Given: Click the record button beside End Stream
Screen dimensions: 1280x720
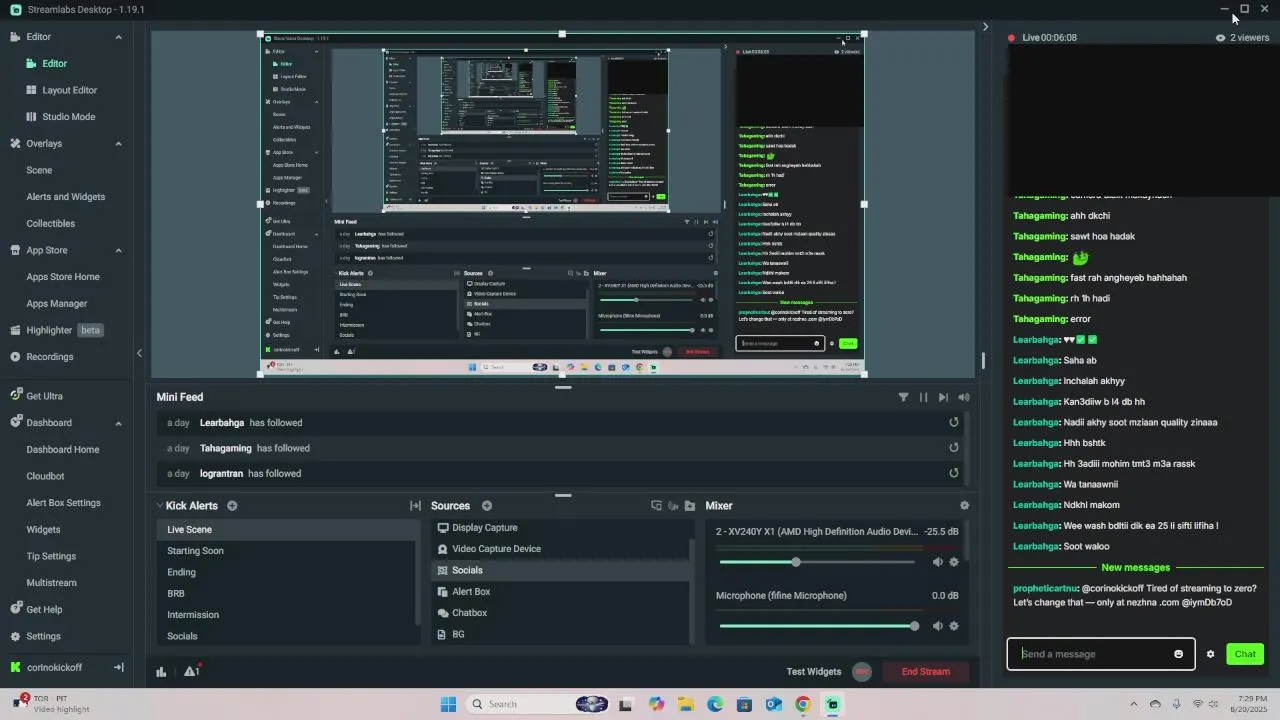Looking at the screenshot, I should coord(862,671).
